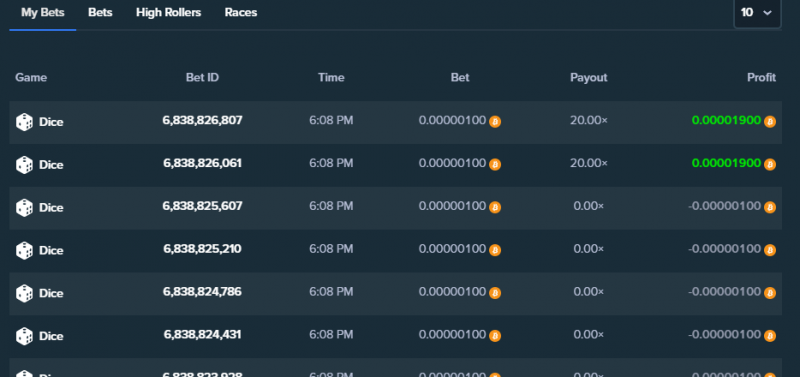Click bitcoin icon beside profit in row 6,838,826,807

(770, 121)
